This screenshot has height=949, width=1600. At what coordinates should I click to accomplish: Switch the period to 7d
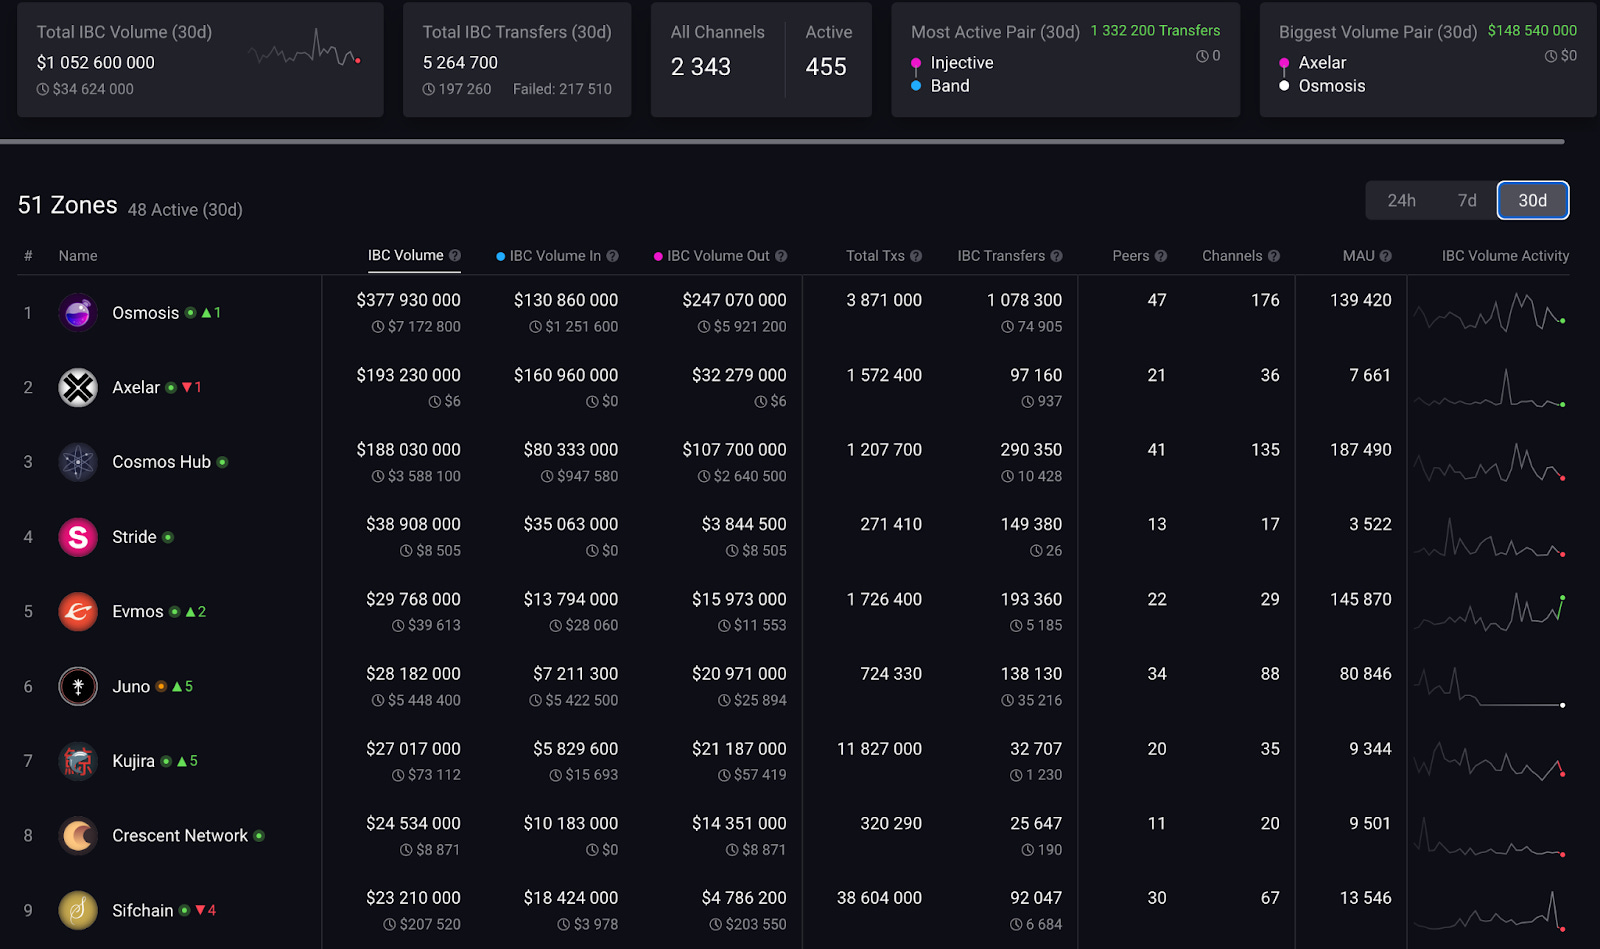click(x=1467, y=201)
